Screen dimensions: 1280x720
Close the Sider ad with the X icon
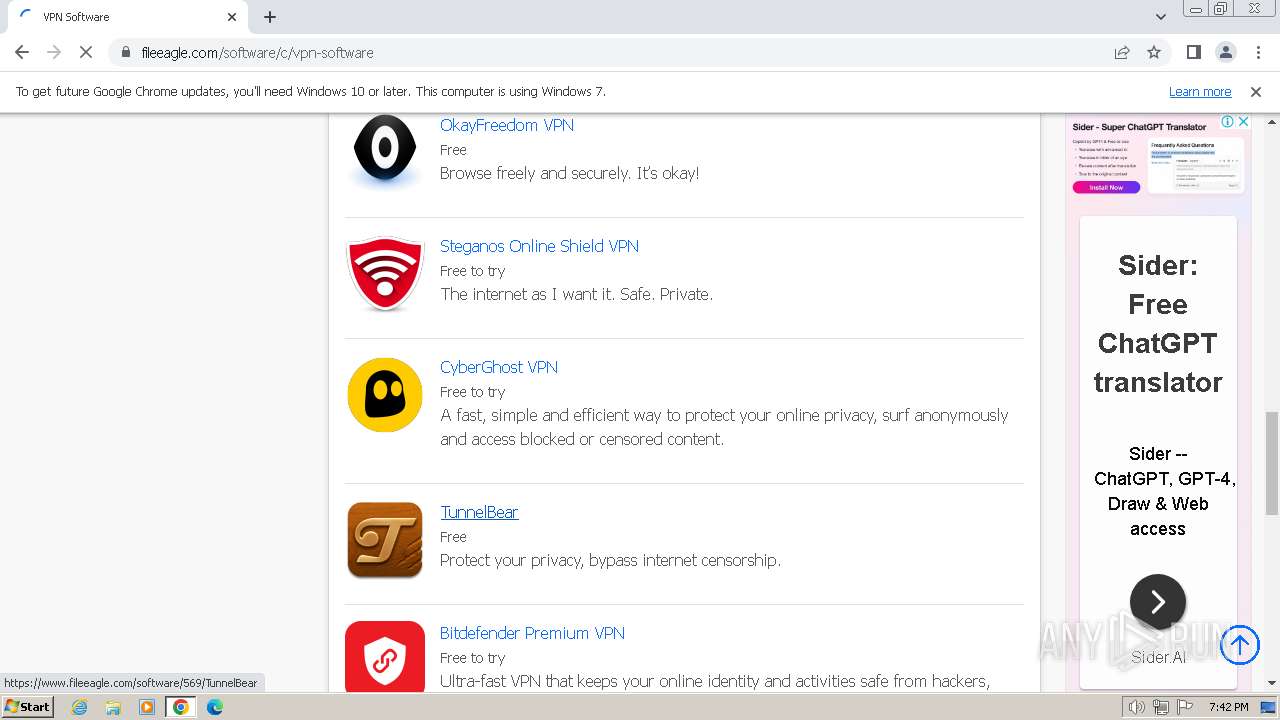point(1244,122)
